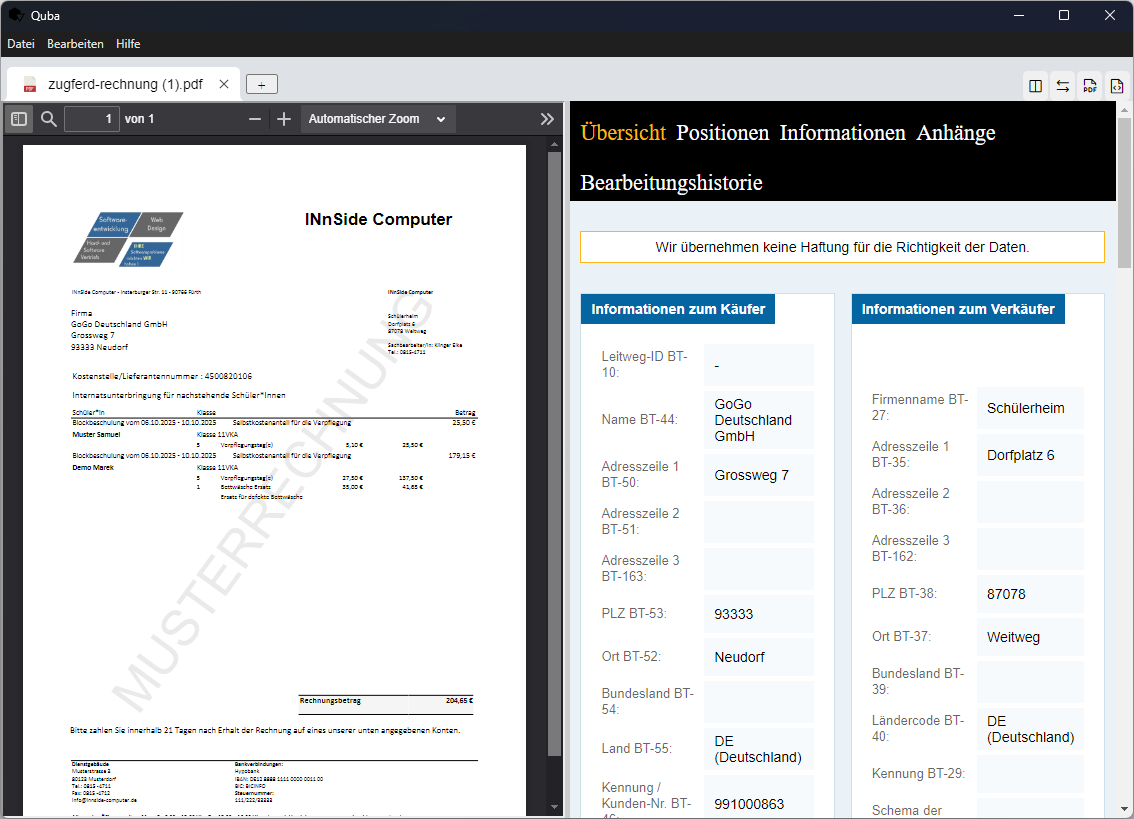Show the PDF view icon
The width and height of the screenshot is (1134, 819).
pos(1090,87)
